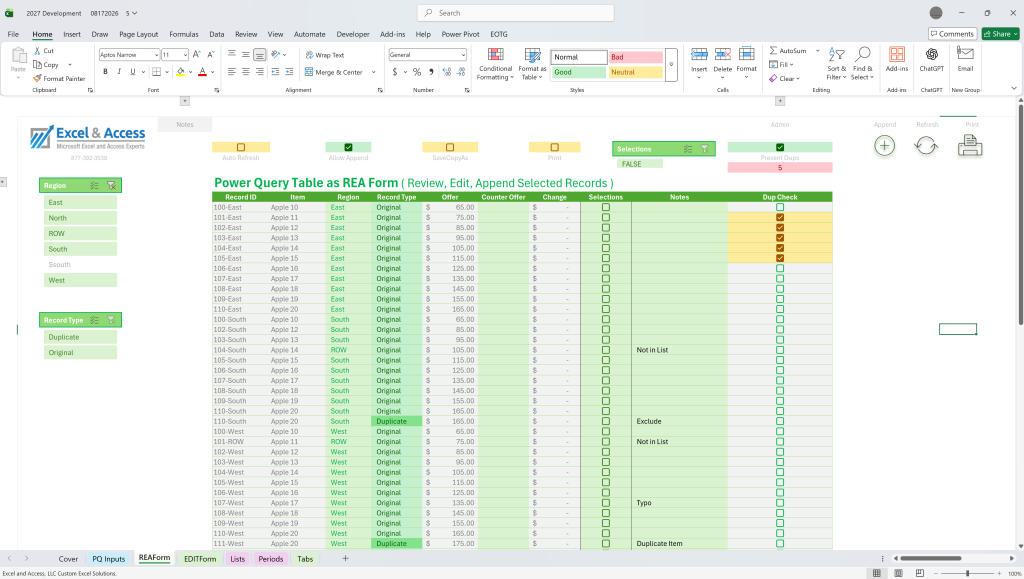Uncheck the Allow Append checkbox
Screen dimensions: 1024x579
(x=348, y=148)
